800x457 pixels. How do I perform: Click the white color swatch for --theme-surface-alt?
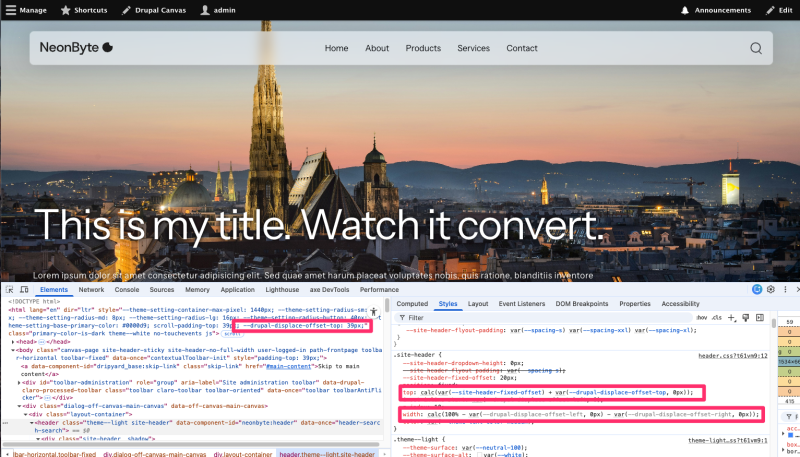pyautogui.click(x=480, y=455)
